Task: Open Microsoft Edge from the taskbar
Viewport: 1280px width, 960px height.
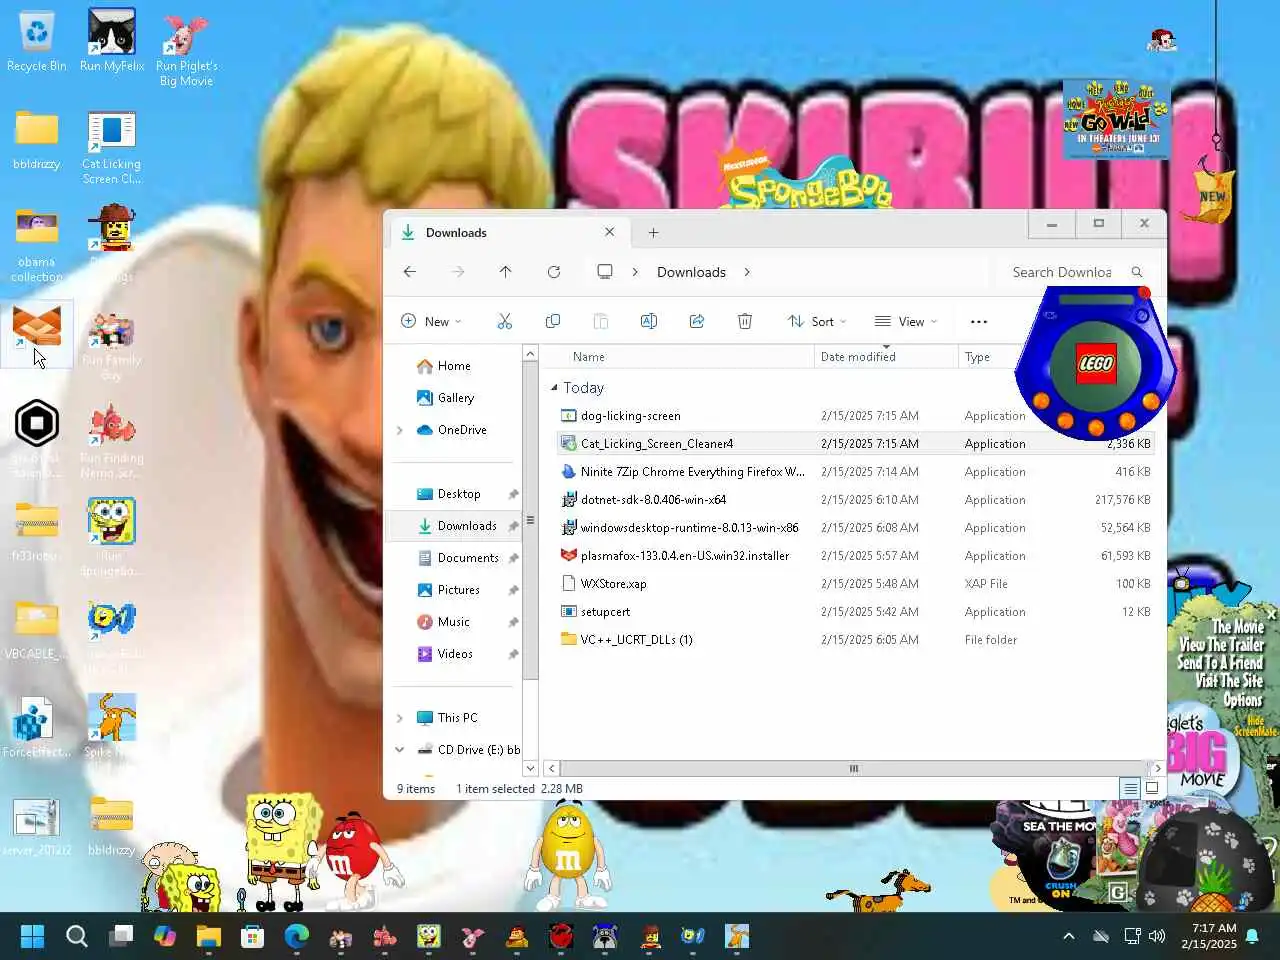Action: point(296,936)
